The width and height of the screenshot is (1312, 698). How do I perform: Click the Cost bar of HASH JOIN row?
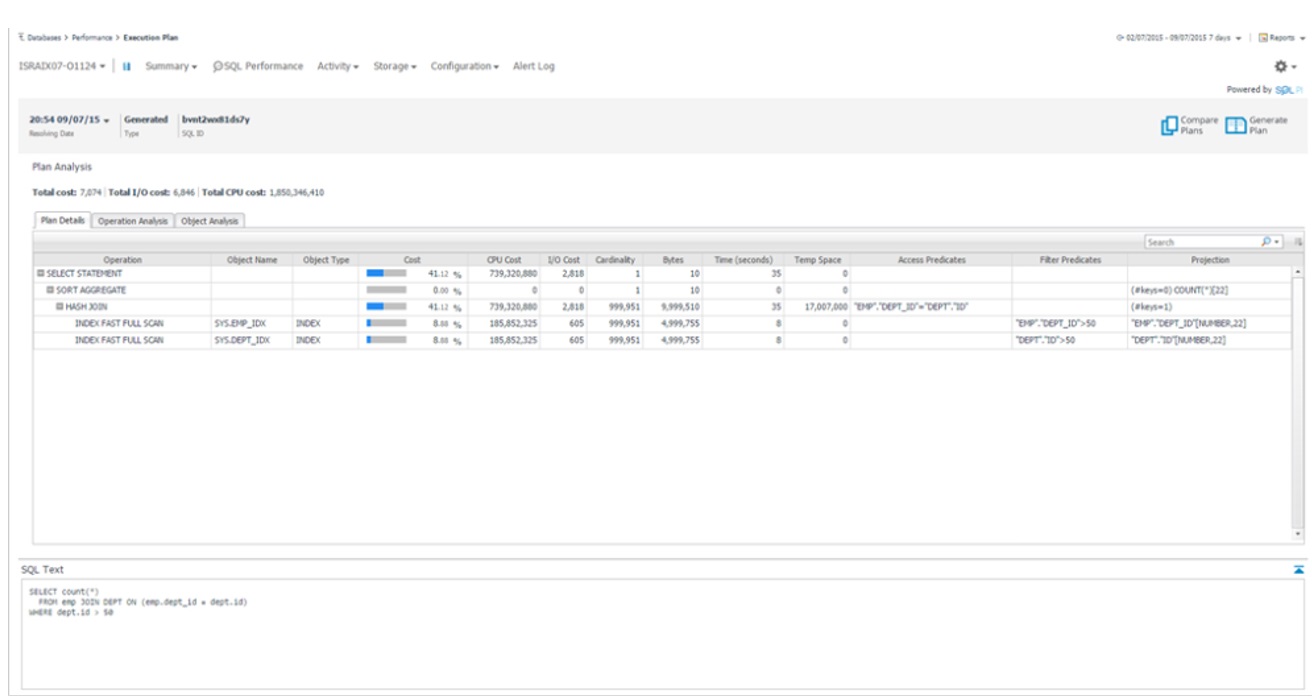point(386,307)
